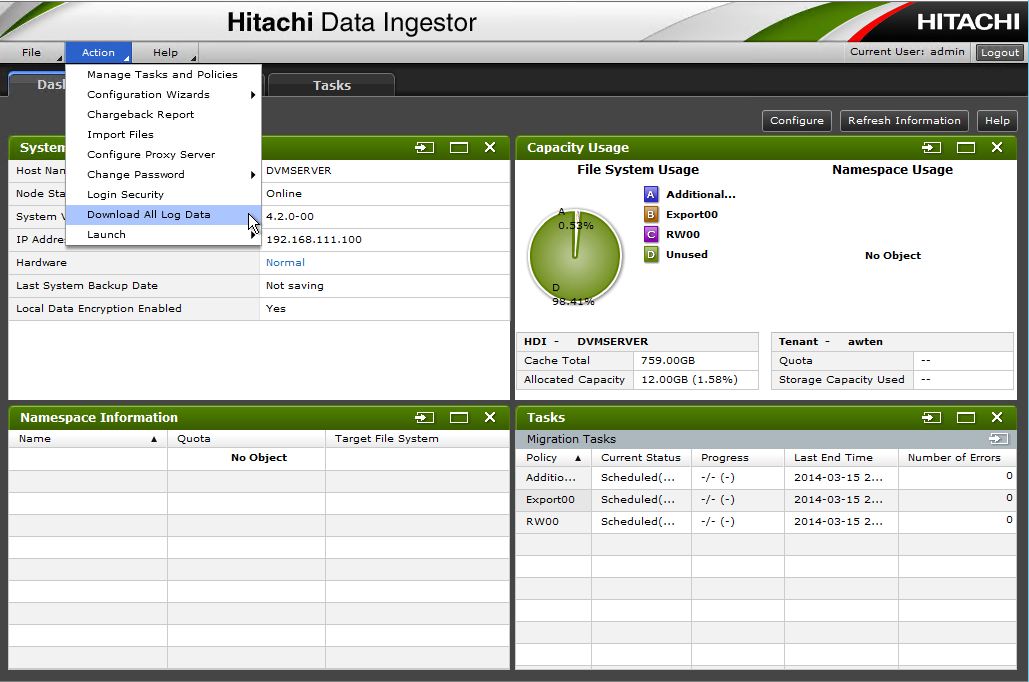Click legend icon D for Unused
Viewport: 1029px width, 682px height.
[x=650, y=255]
